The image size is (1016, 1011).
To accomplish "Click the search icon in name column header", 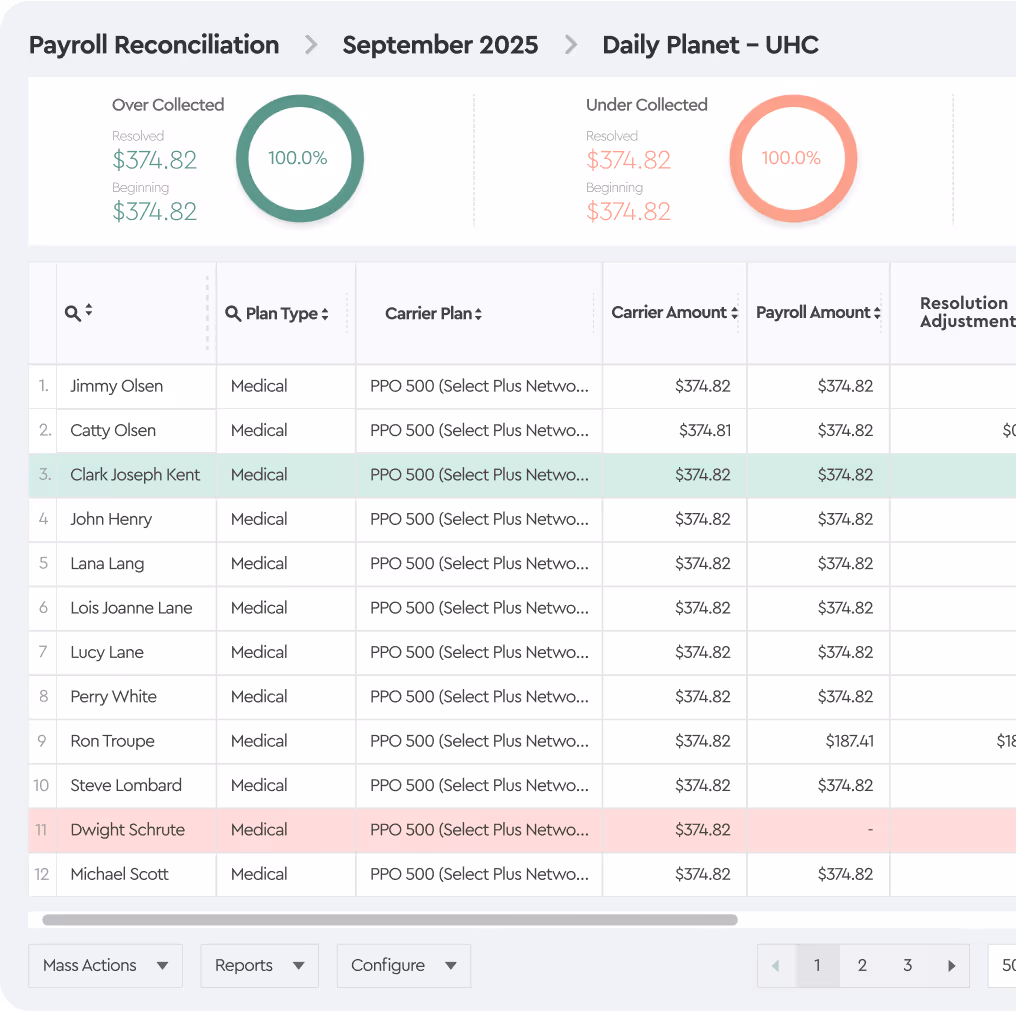I will click(72, 313).
